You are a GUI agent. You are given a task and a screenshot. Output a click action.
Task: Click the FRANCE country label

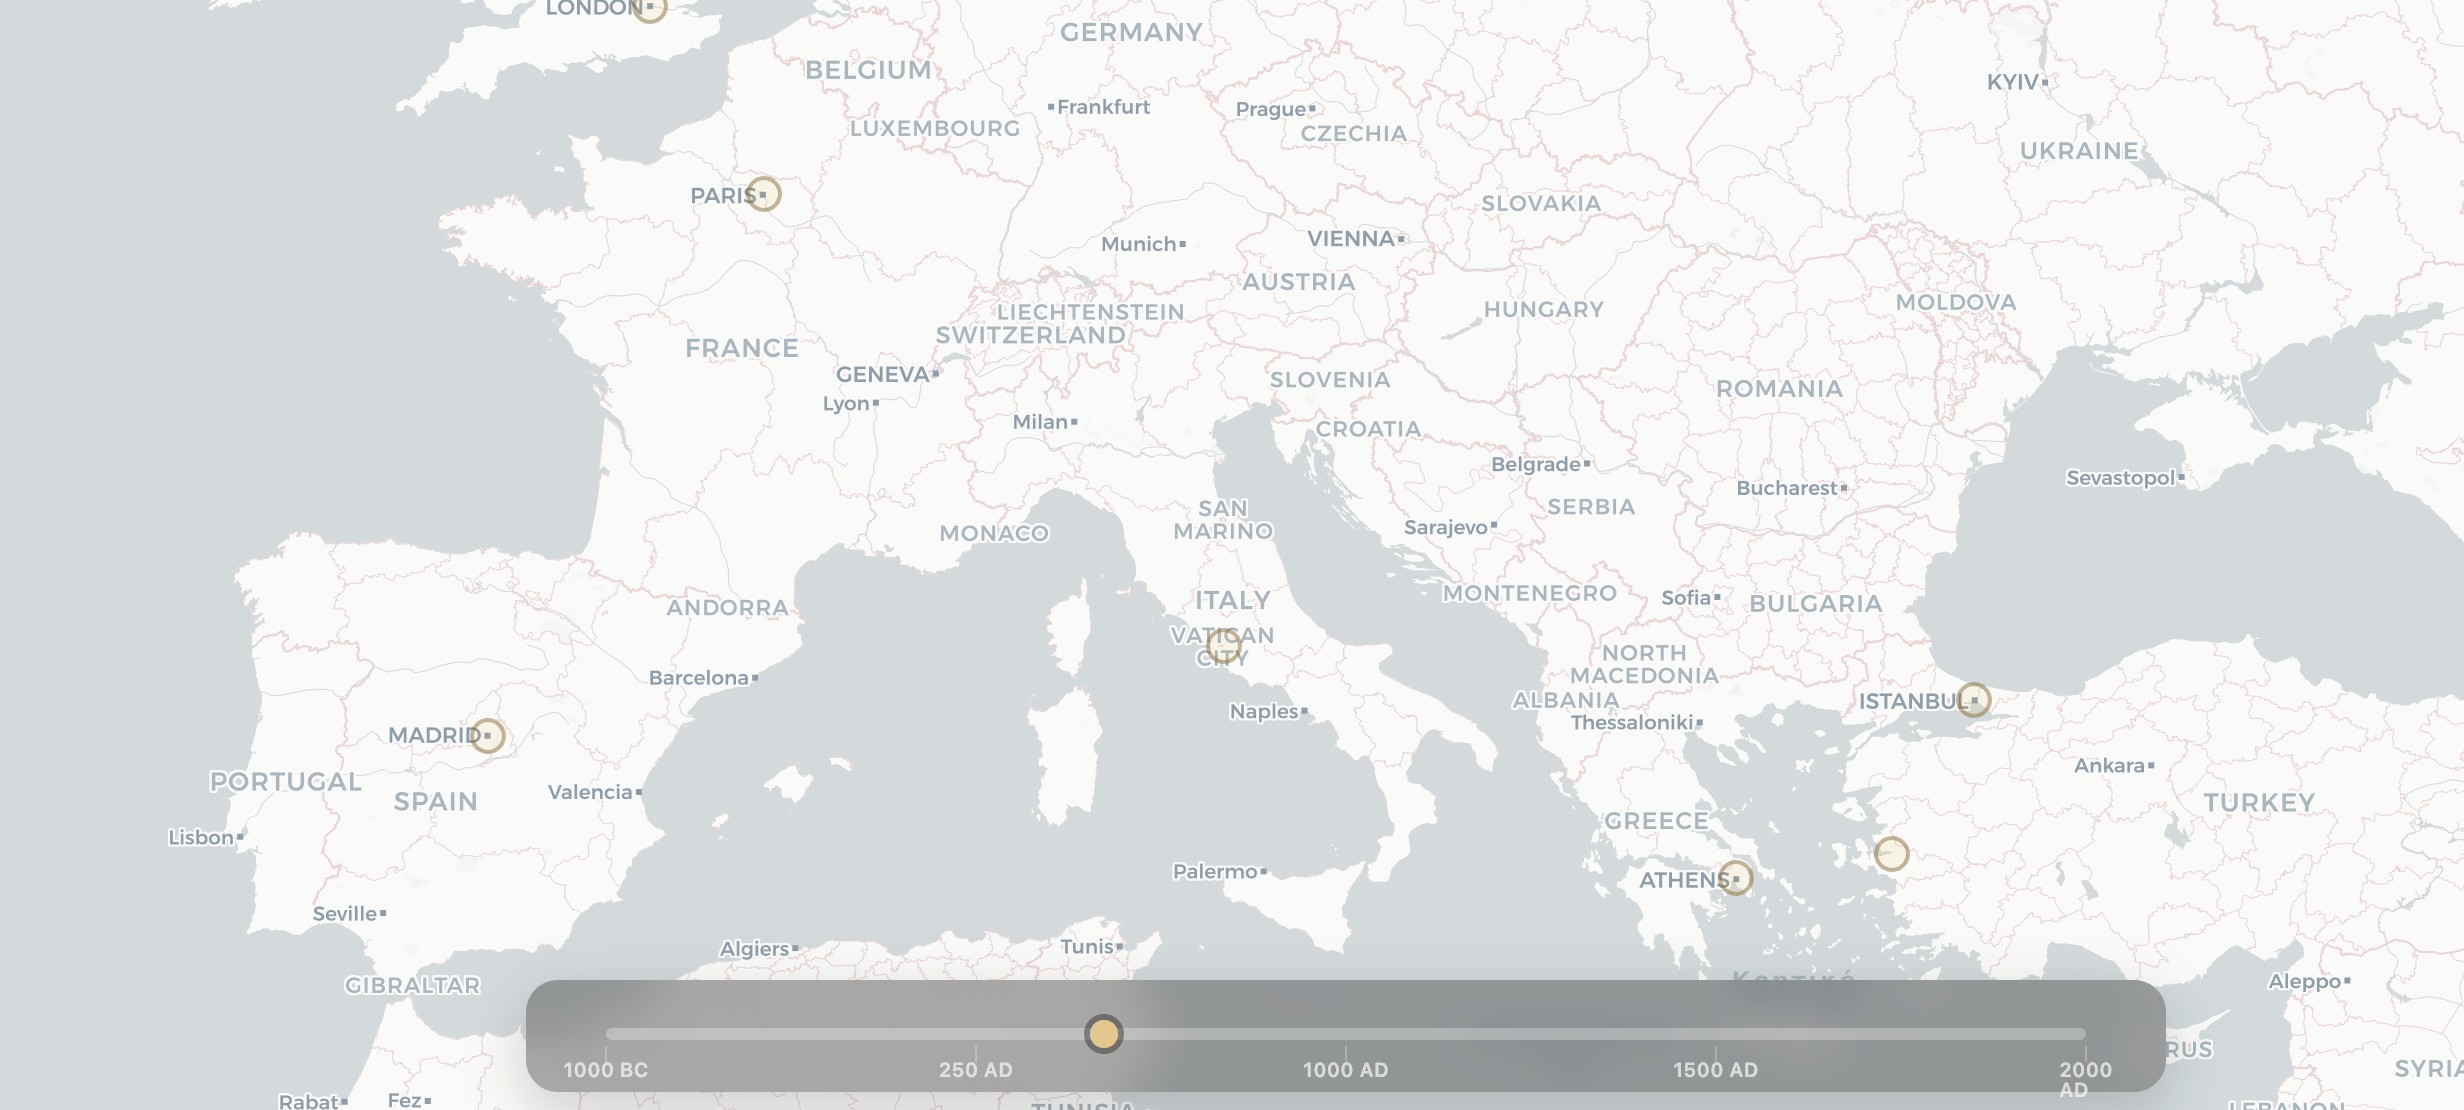741,347
